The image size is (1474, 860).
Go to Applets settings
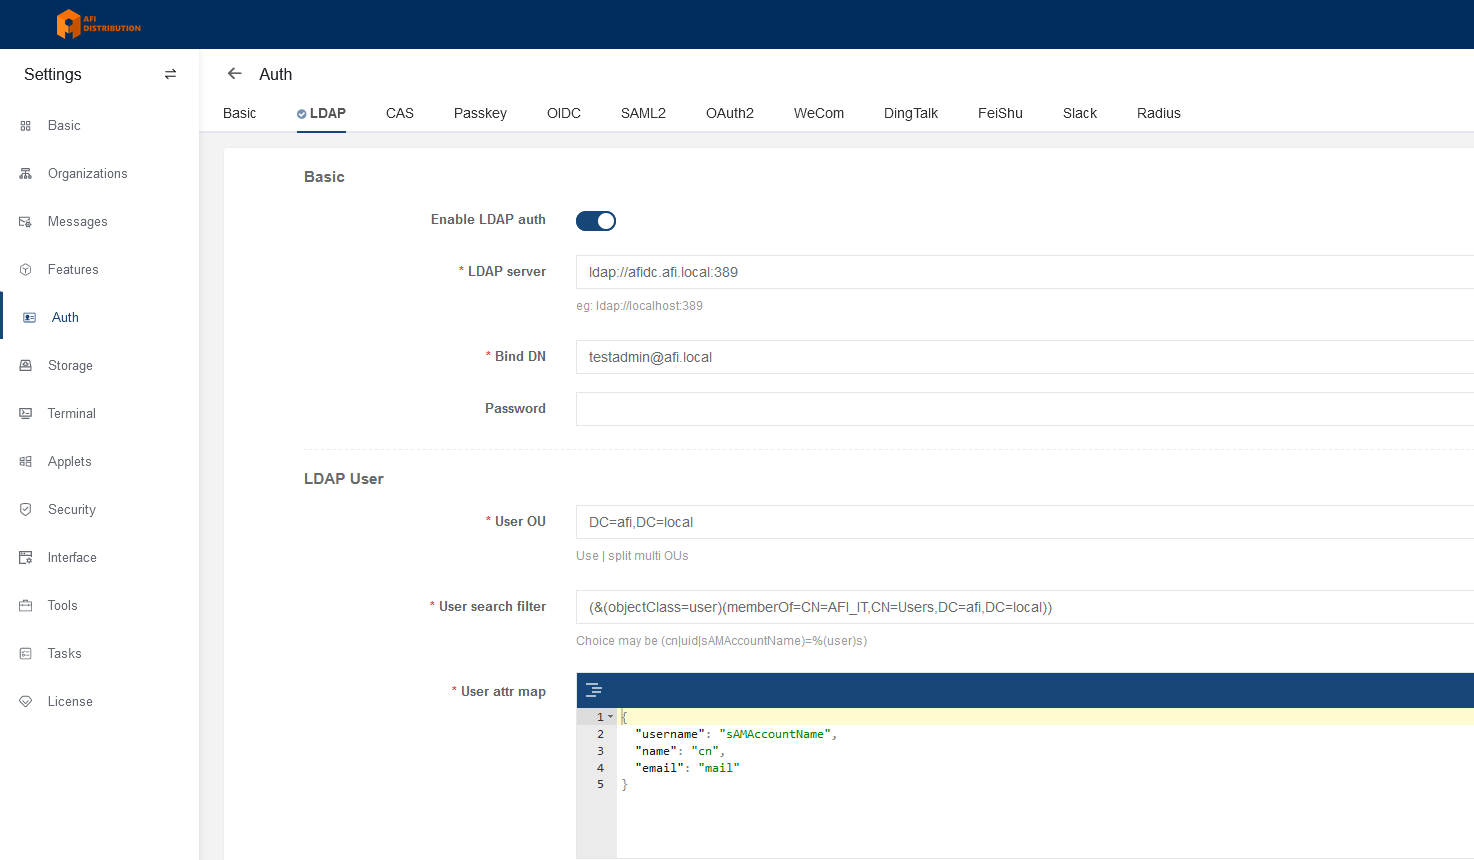pos(70,462)
